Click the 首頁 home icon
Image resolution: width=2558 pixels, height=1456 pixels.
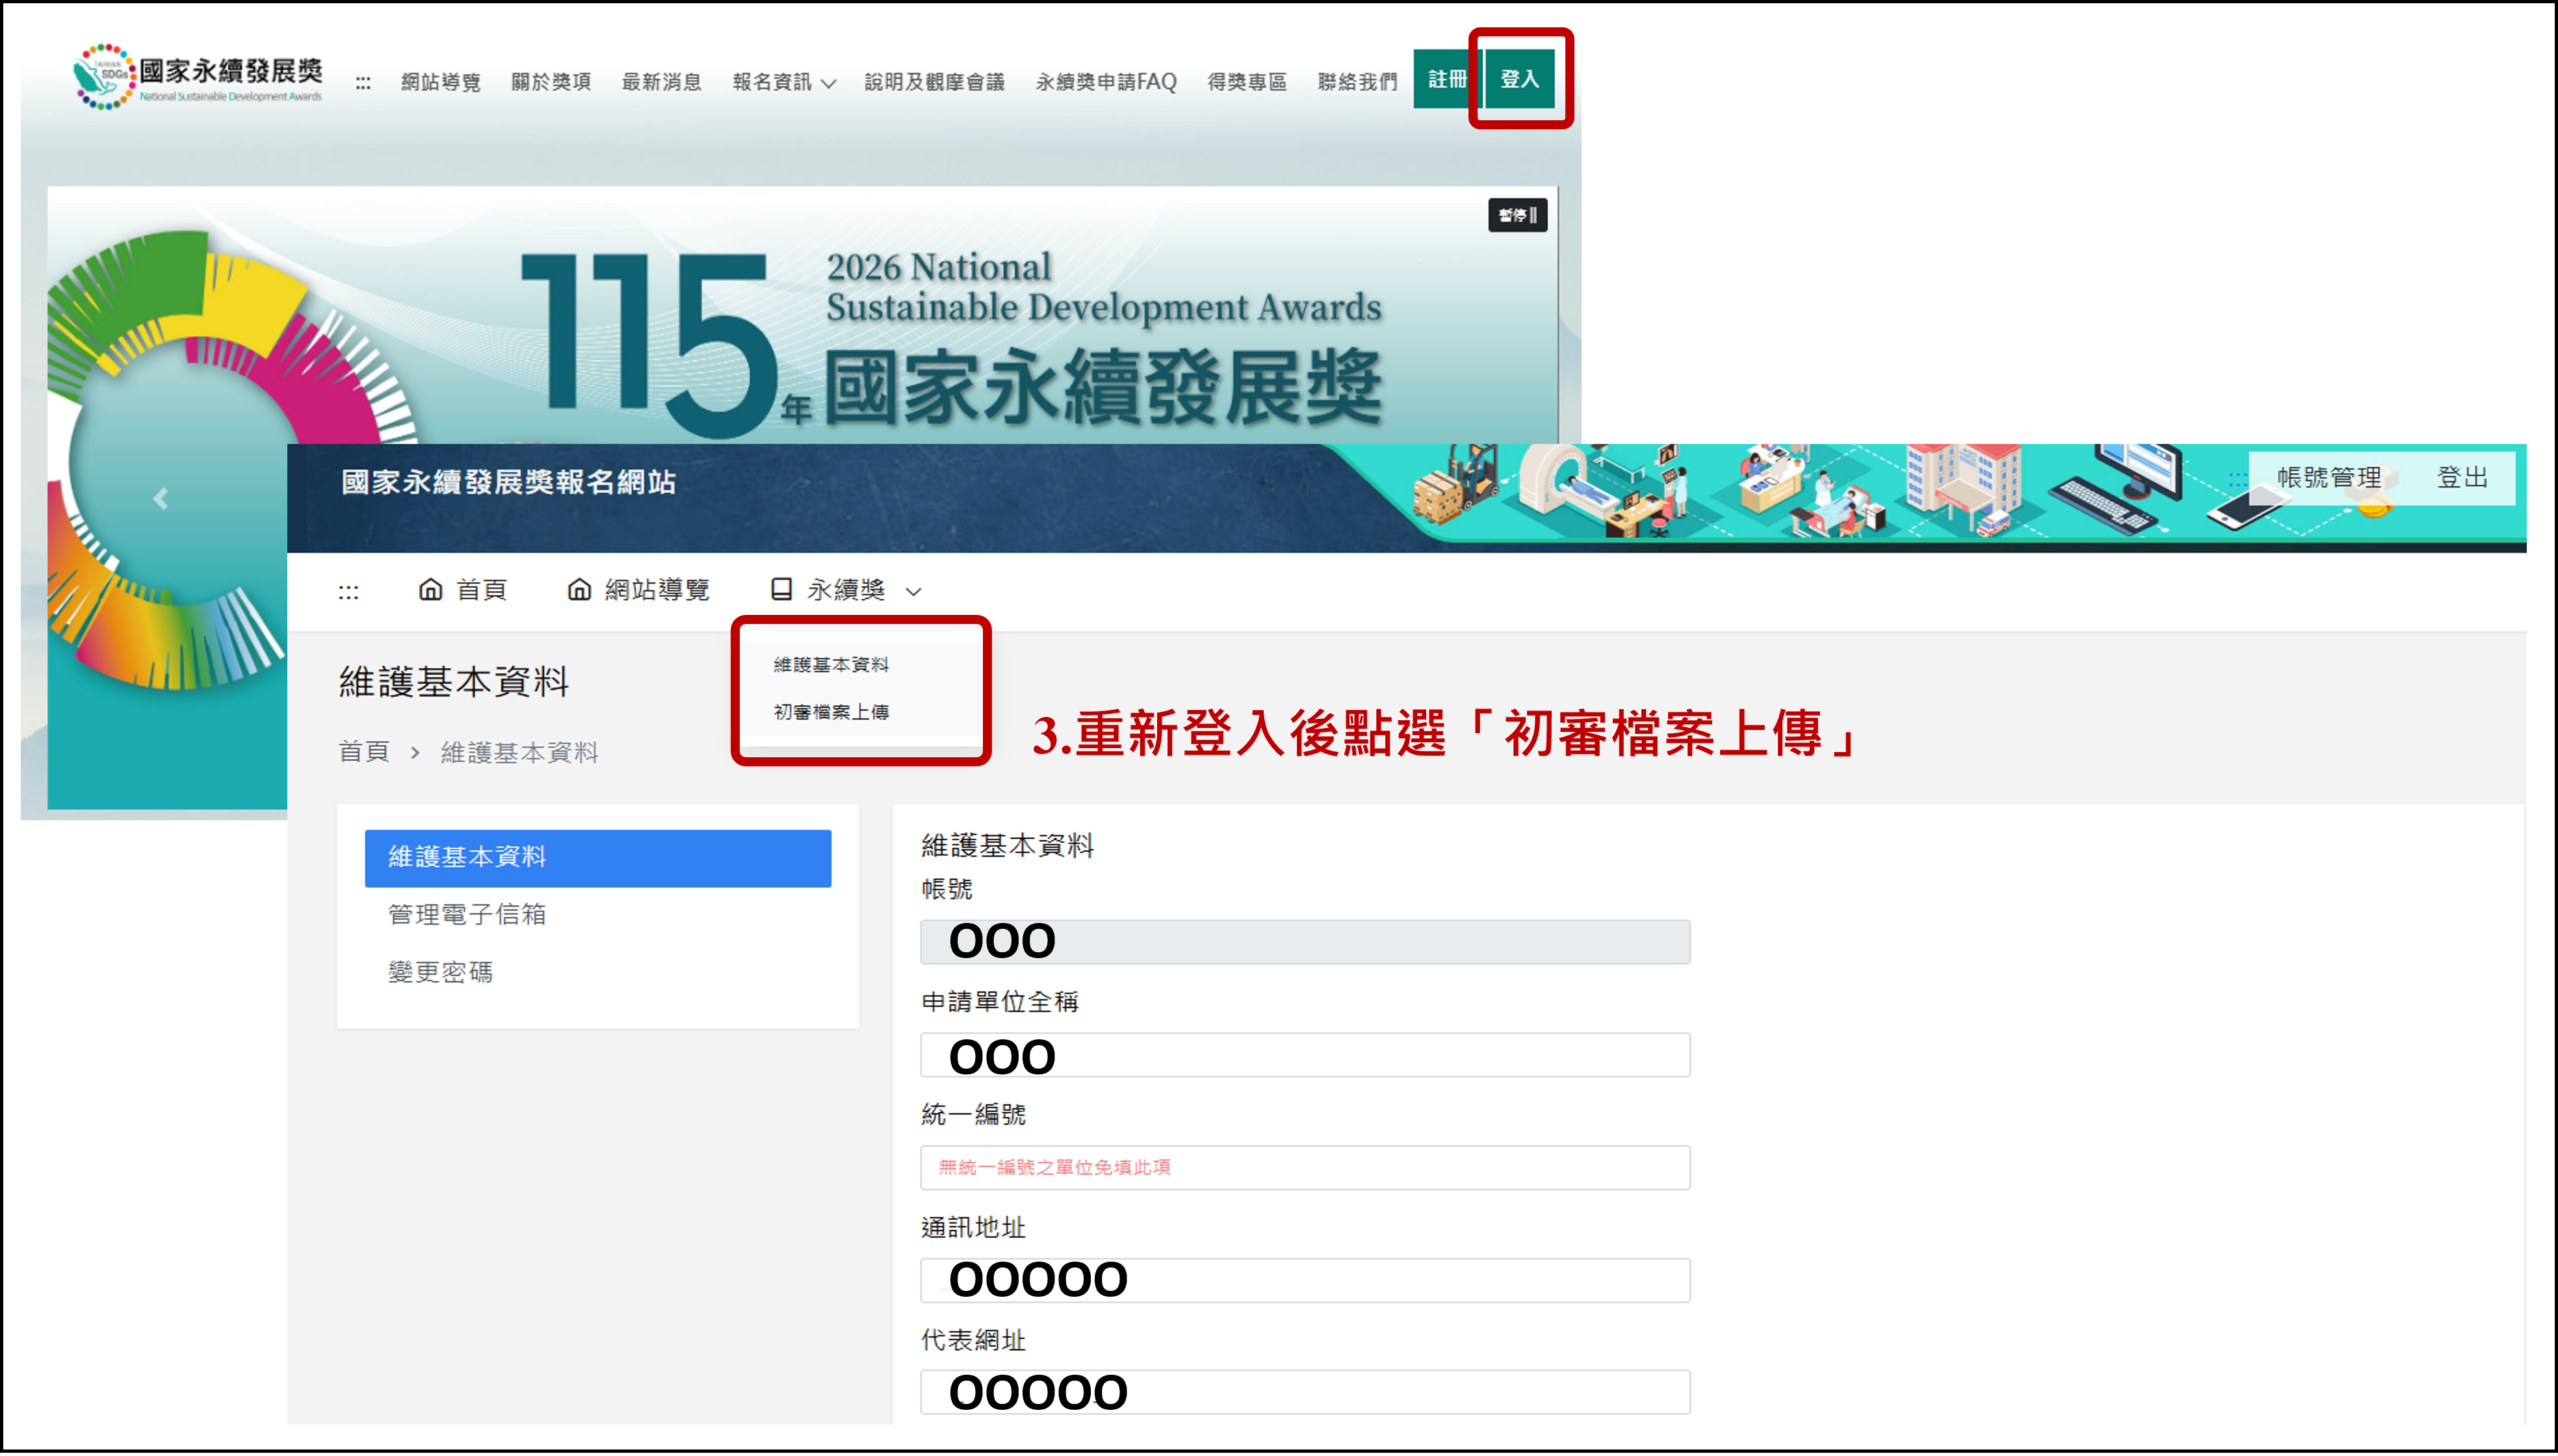pos(430,590)
